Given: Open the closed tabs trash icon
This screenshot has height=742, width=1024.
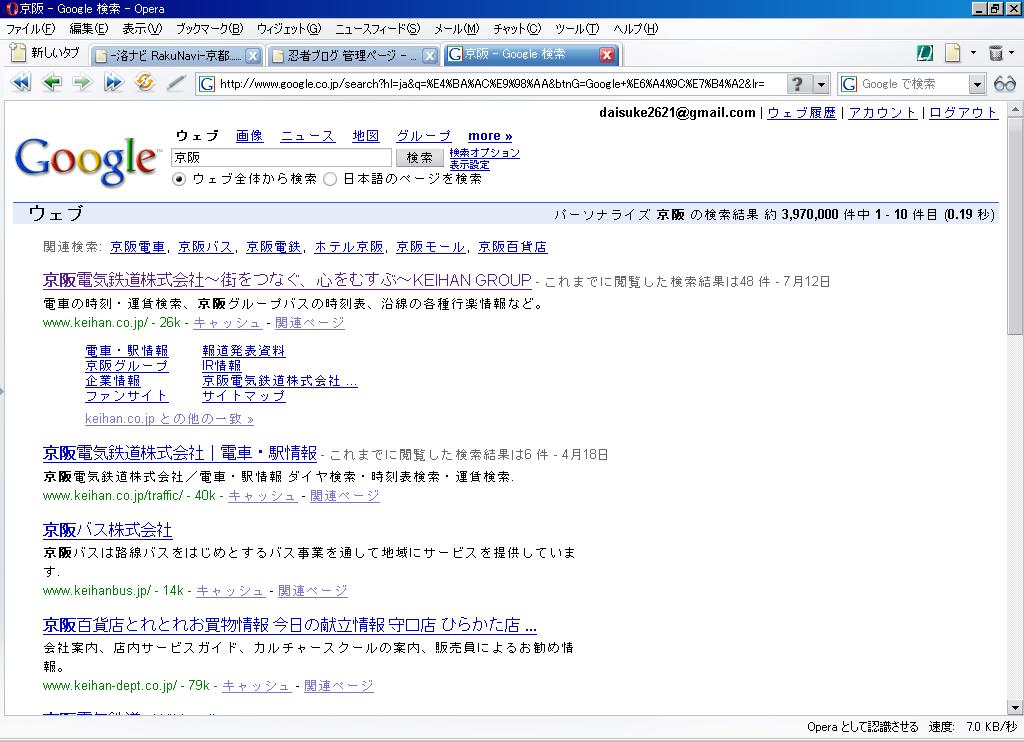Looking at the screenshot, I should tap(996, 53).
